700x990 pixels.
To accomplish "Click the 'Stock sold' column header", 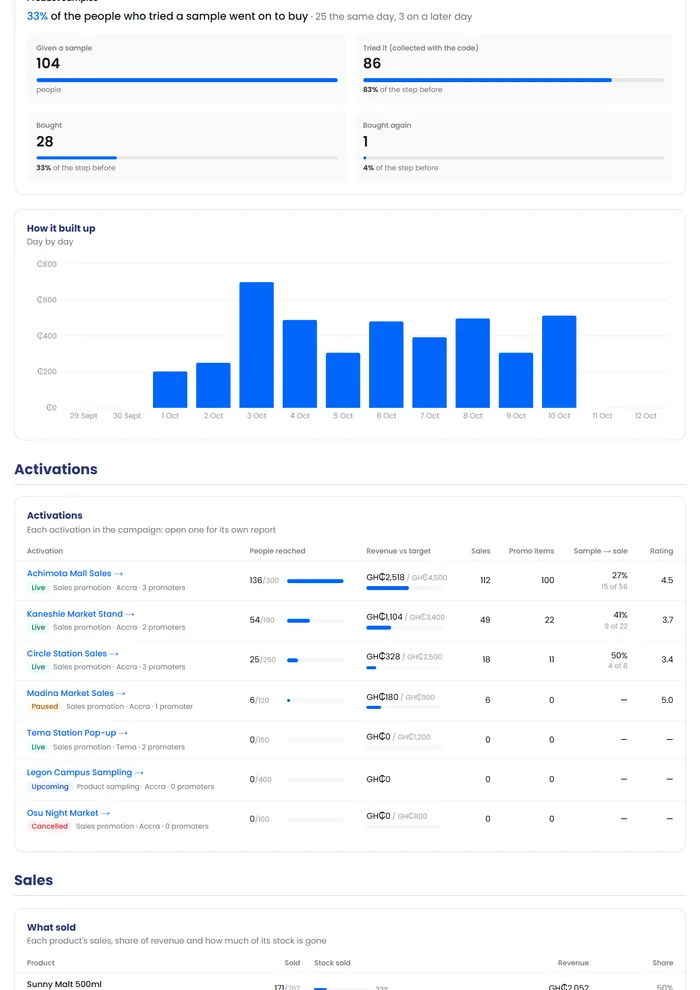I will click(332, 963).
